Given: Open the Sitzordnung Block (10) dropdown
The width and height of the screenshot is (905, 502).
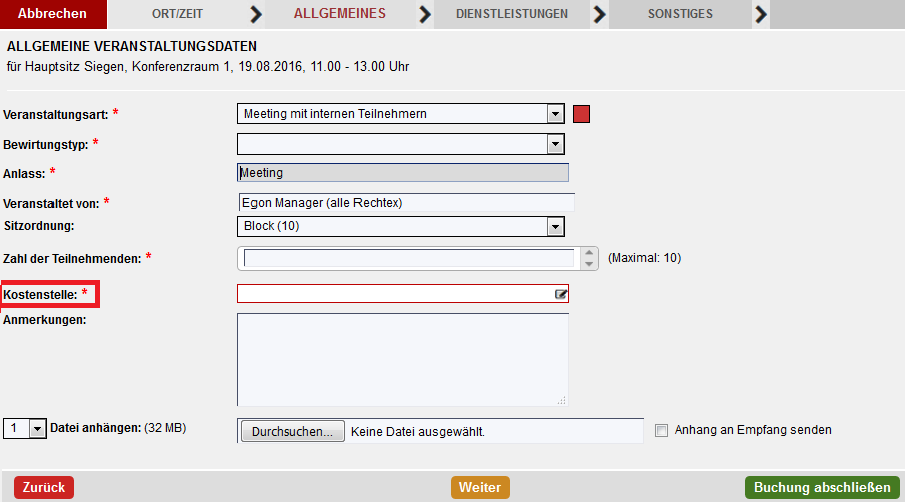Looking at the screenshot, I should tap(555, 227).
